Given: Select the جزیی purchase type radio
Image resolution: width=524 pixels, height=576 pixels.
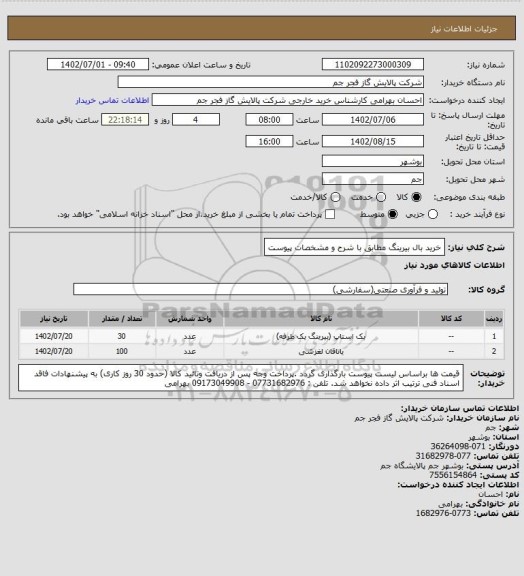Looking at the screenshot, I should pos(433,214).
